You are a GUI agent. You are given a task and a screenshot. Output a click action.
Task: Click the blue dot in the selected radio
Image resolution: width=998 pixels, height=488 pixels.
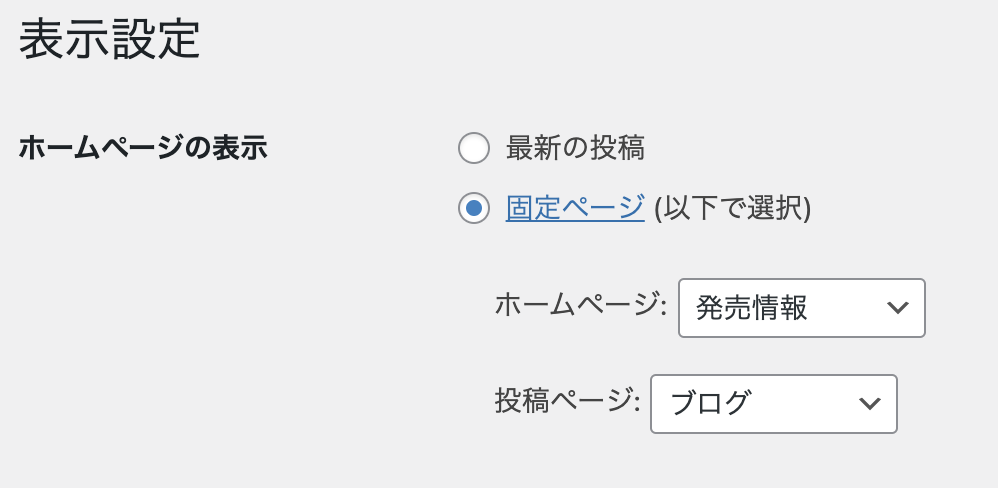pyautogui.click(x=474, y=208)
